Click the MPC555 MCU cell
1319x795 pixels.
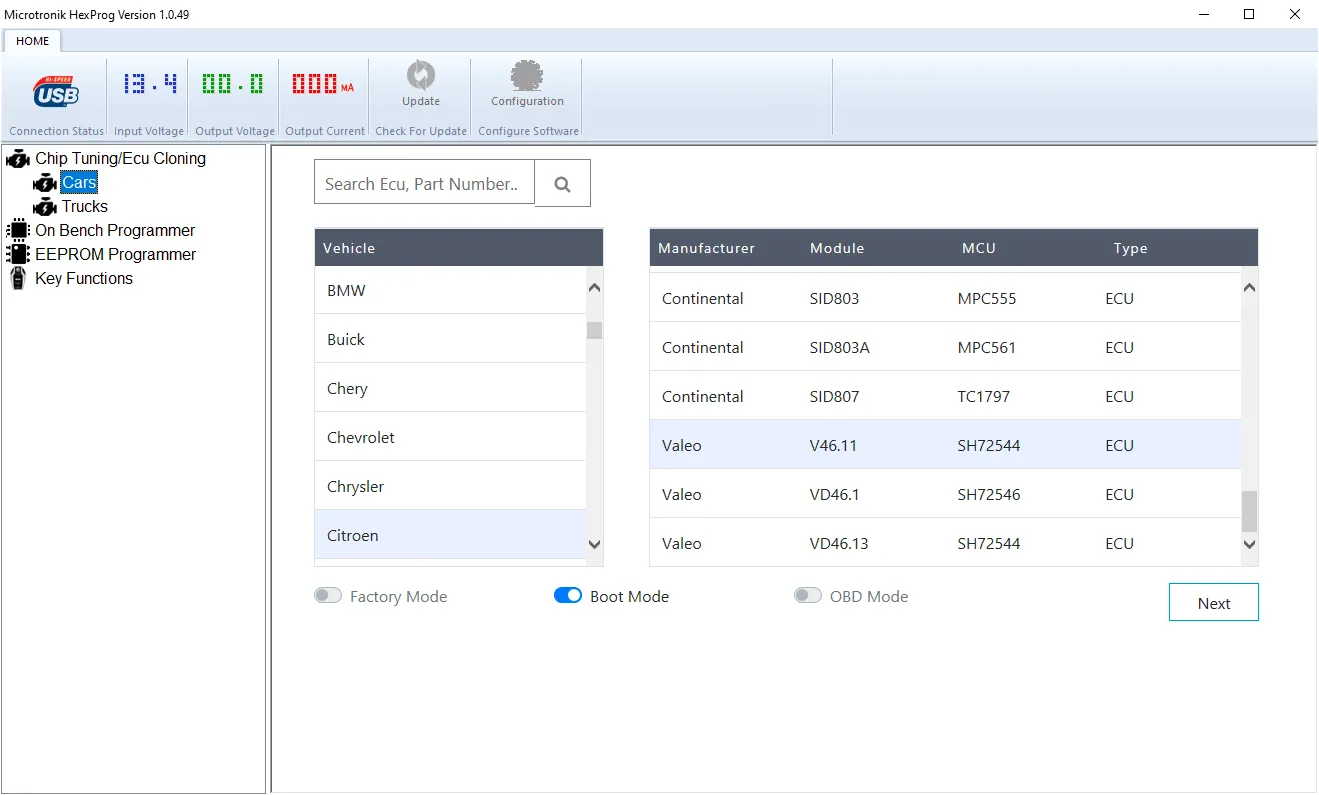[x=987, y=298]
